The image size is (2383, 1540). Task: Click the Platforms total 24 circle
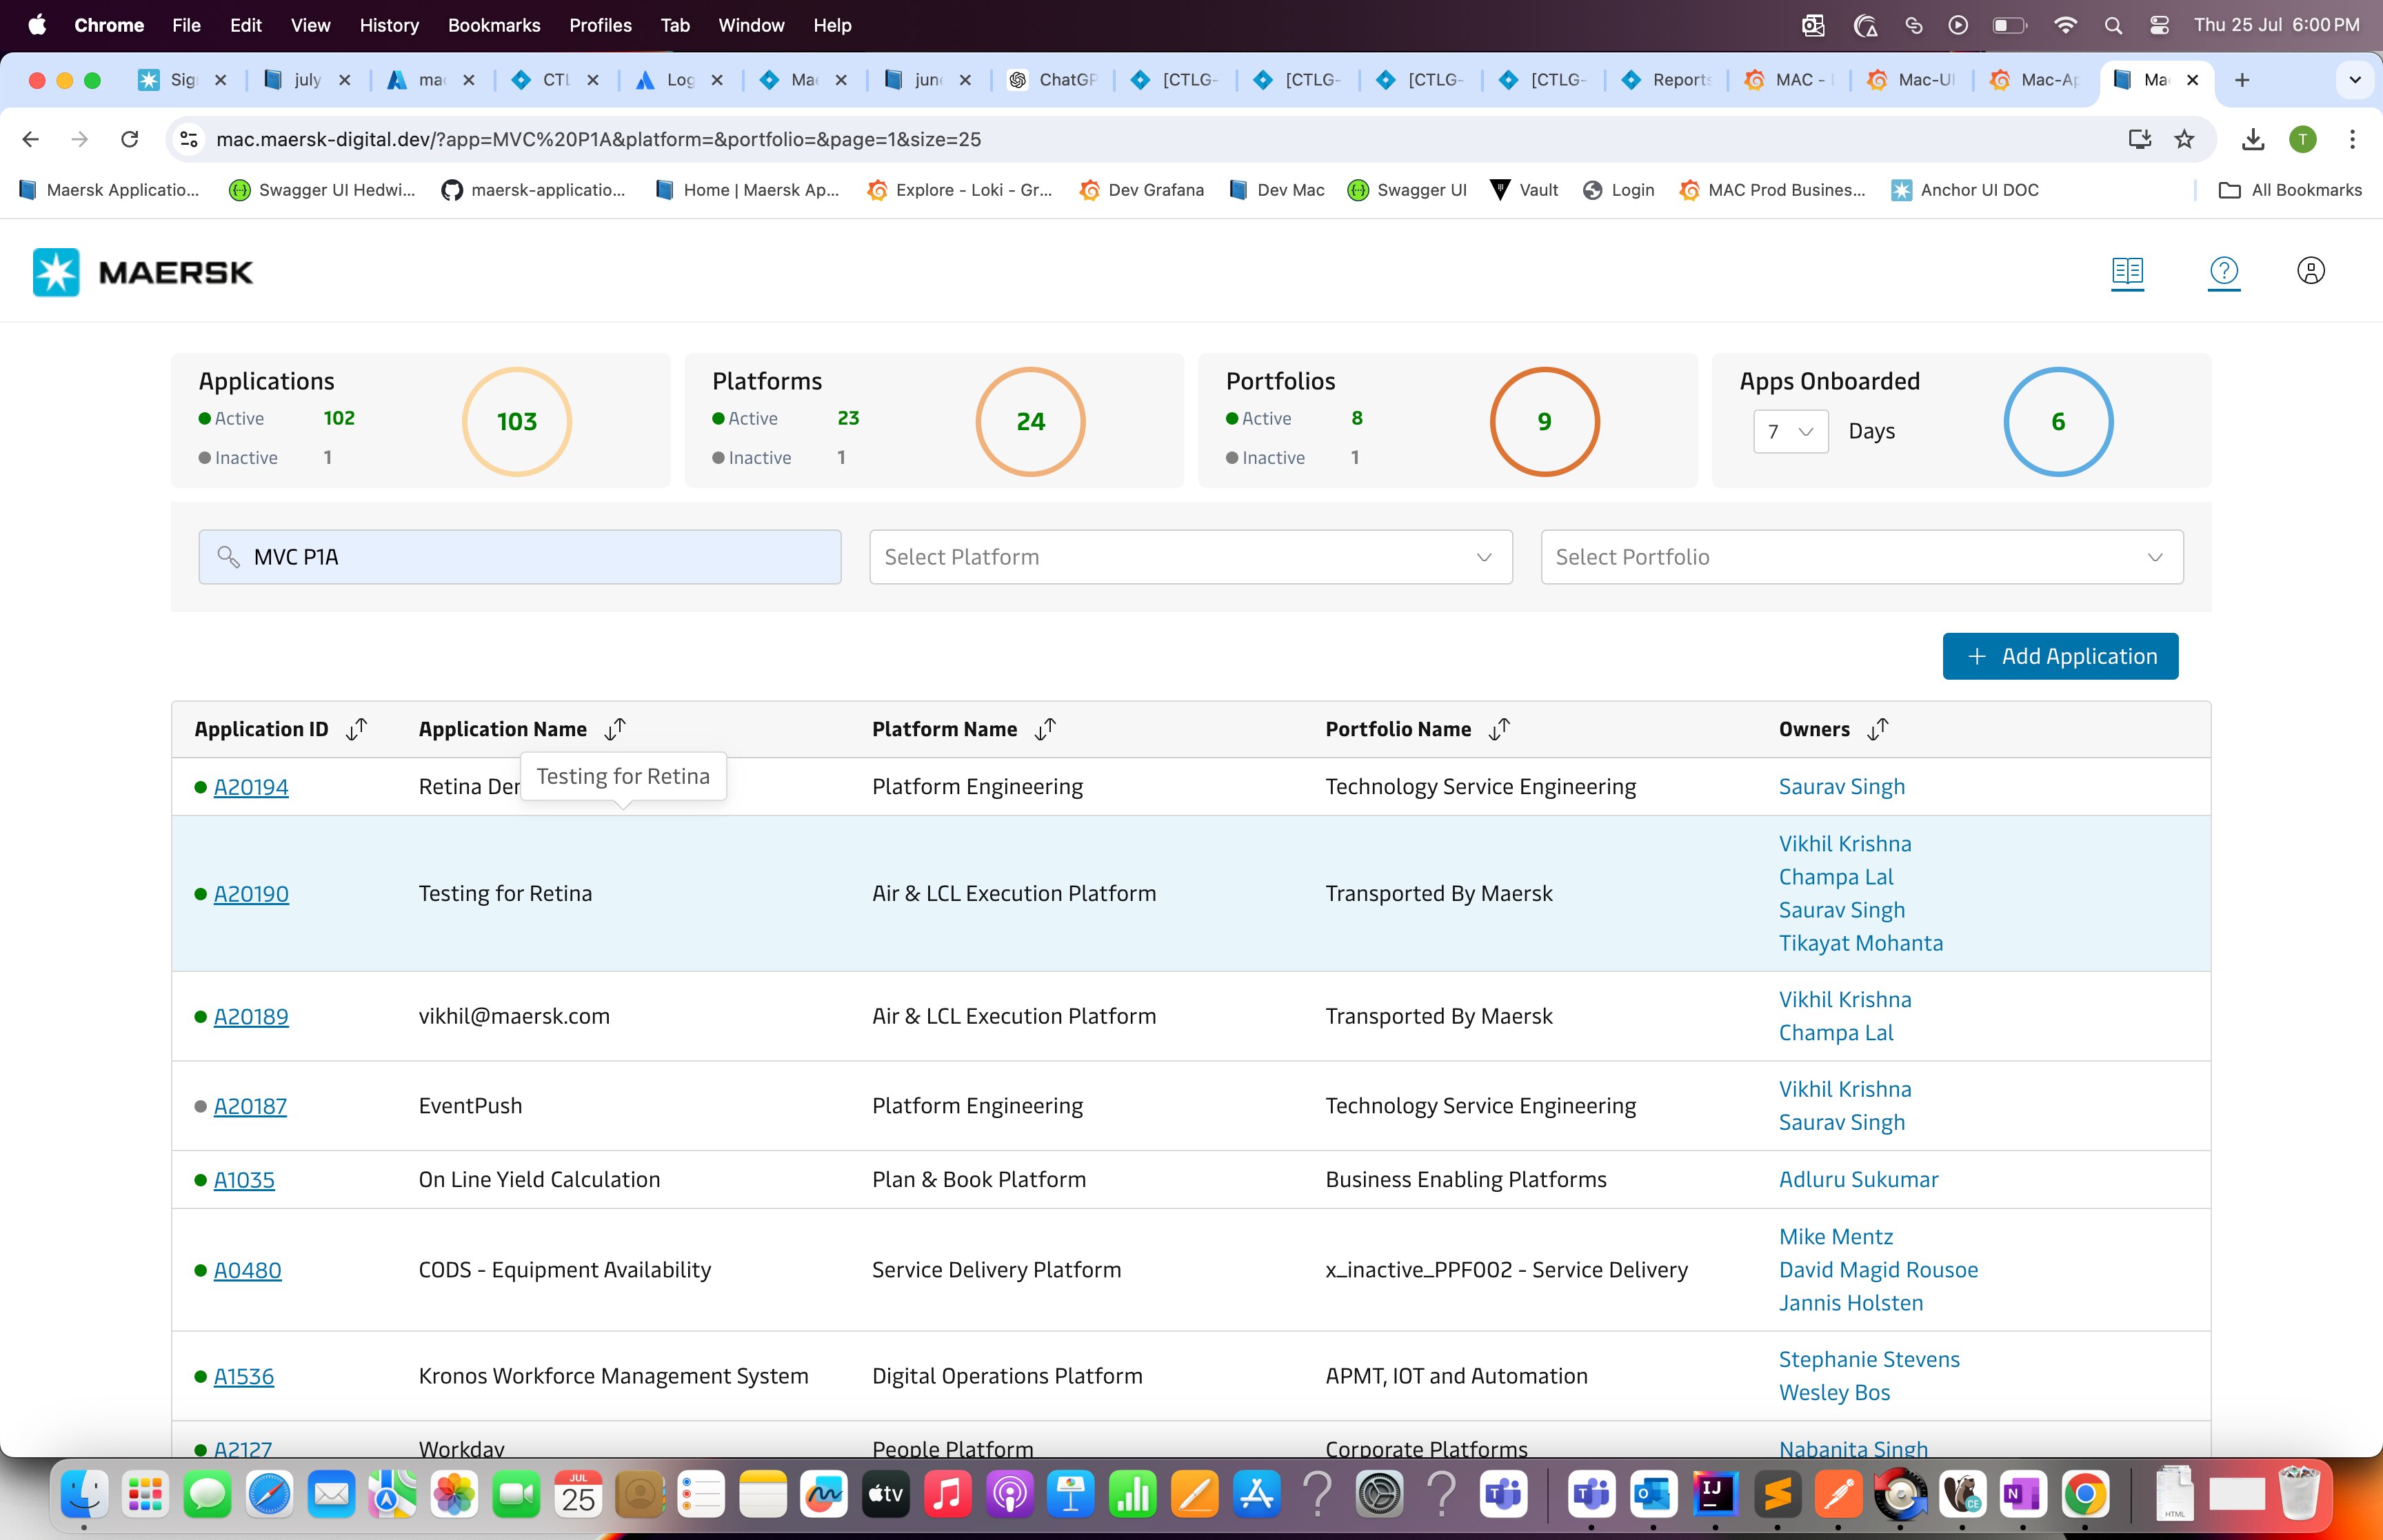coord(1031,422)
